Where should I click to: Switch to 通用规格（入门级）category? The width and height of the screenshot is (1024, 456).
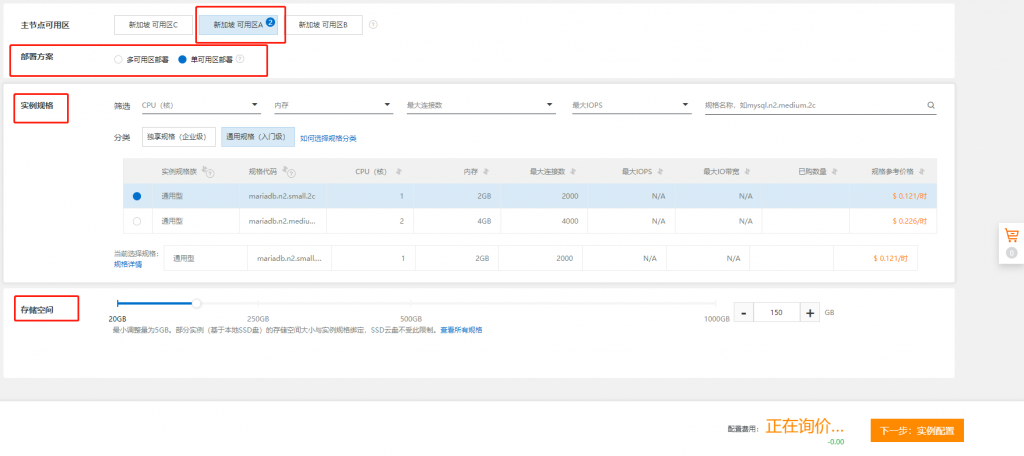point(258,137)
